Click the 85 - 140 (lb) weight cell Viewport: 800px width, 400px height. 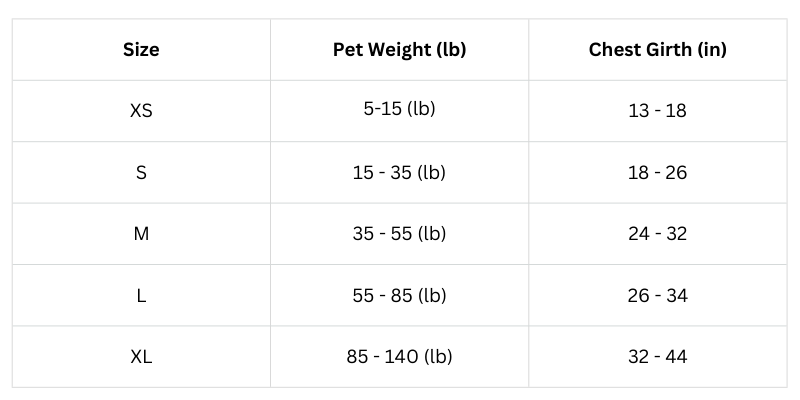pos(399,357)
